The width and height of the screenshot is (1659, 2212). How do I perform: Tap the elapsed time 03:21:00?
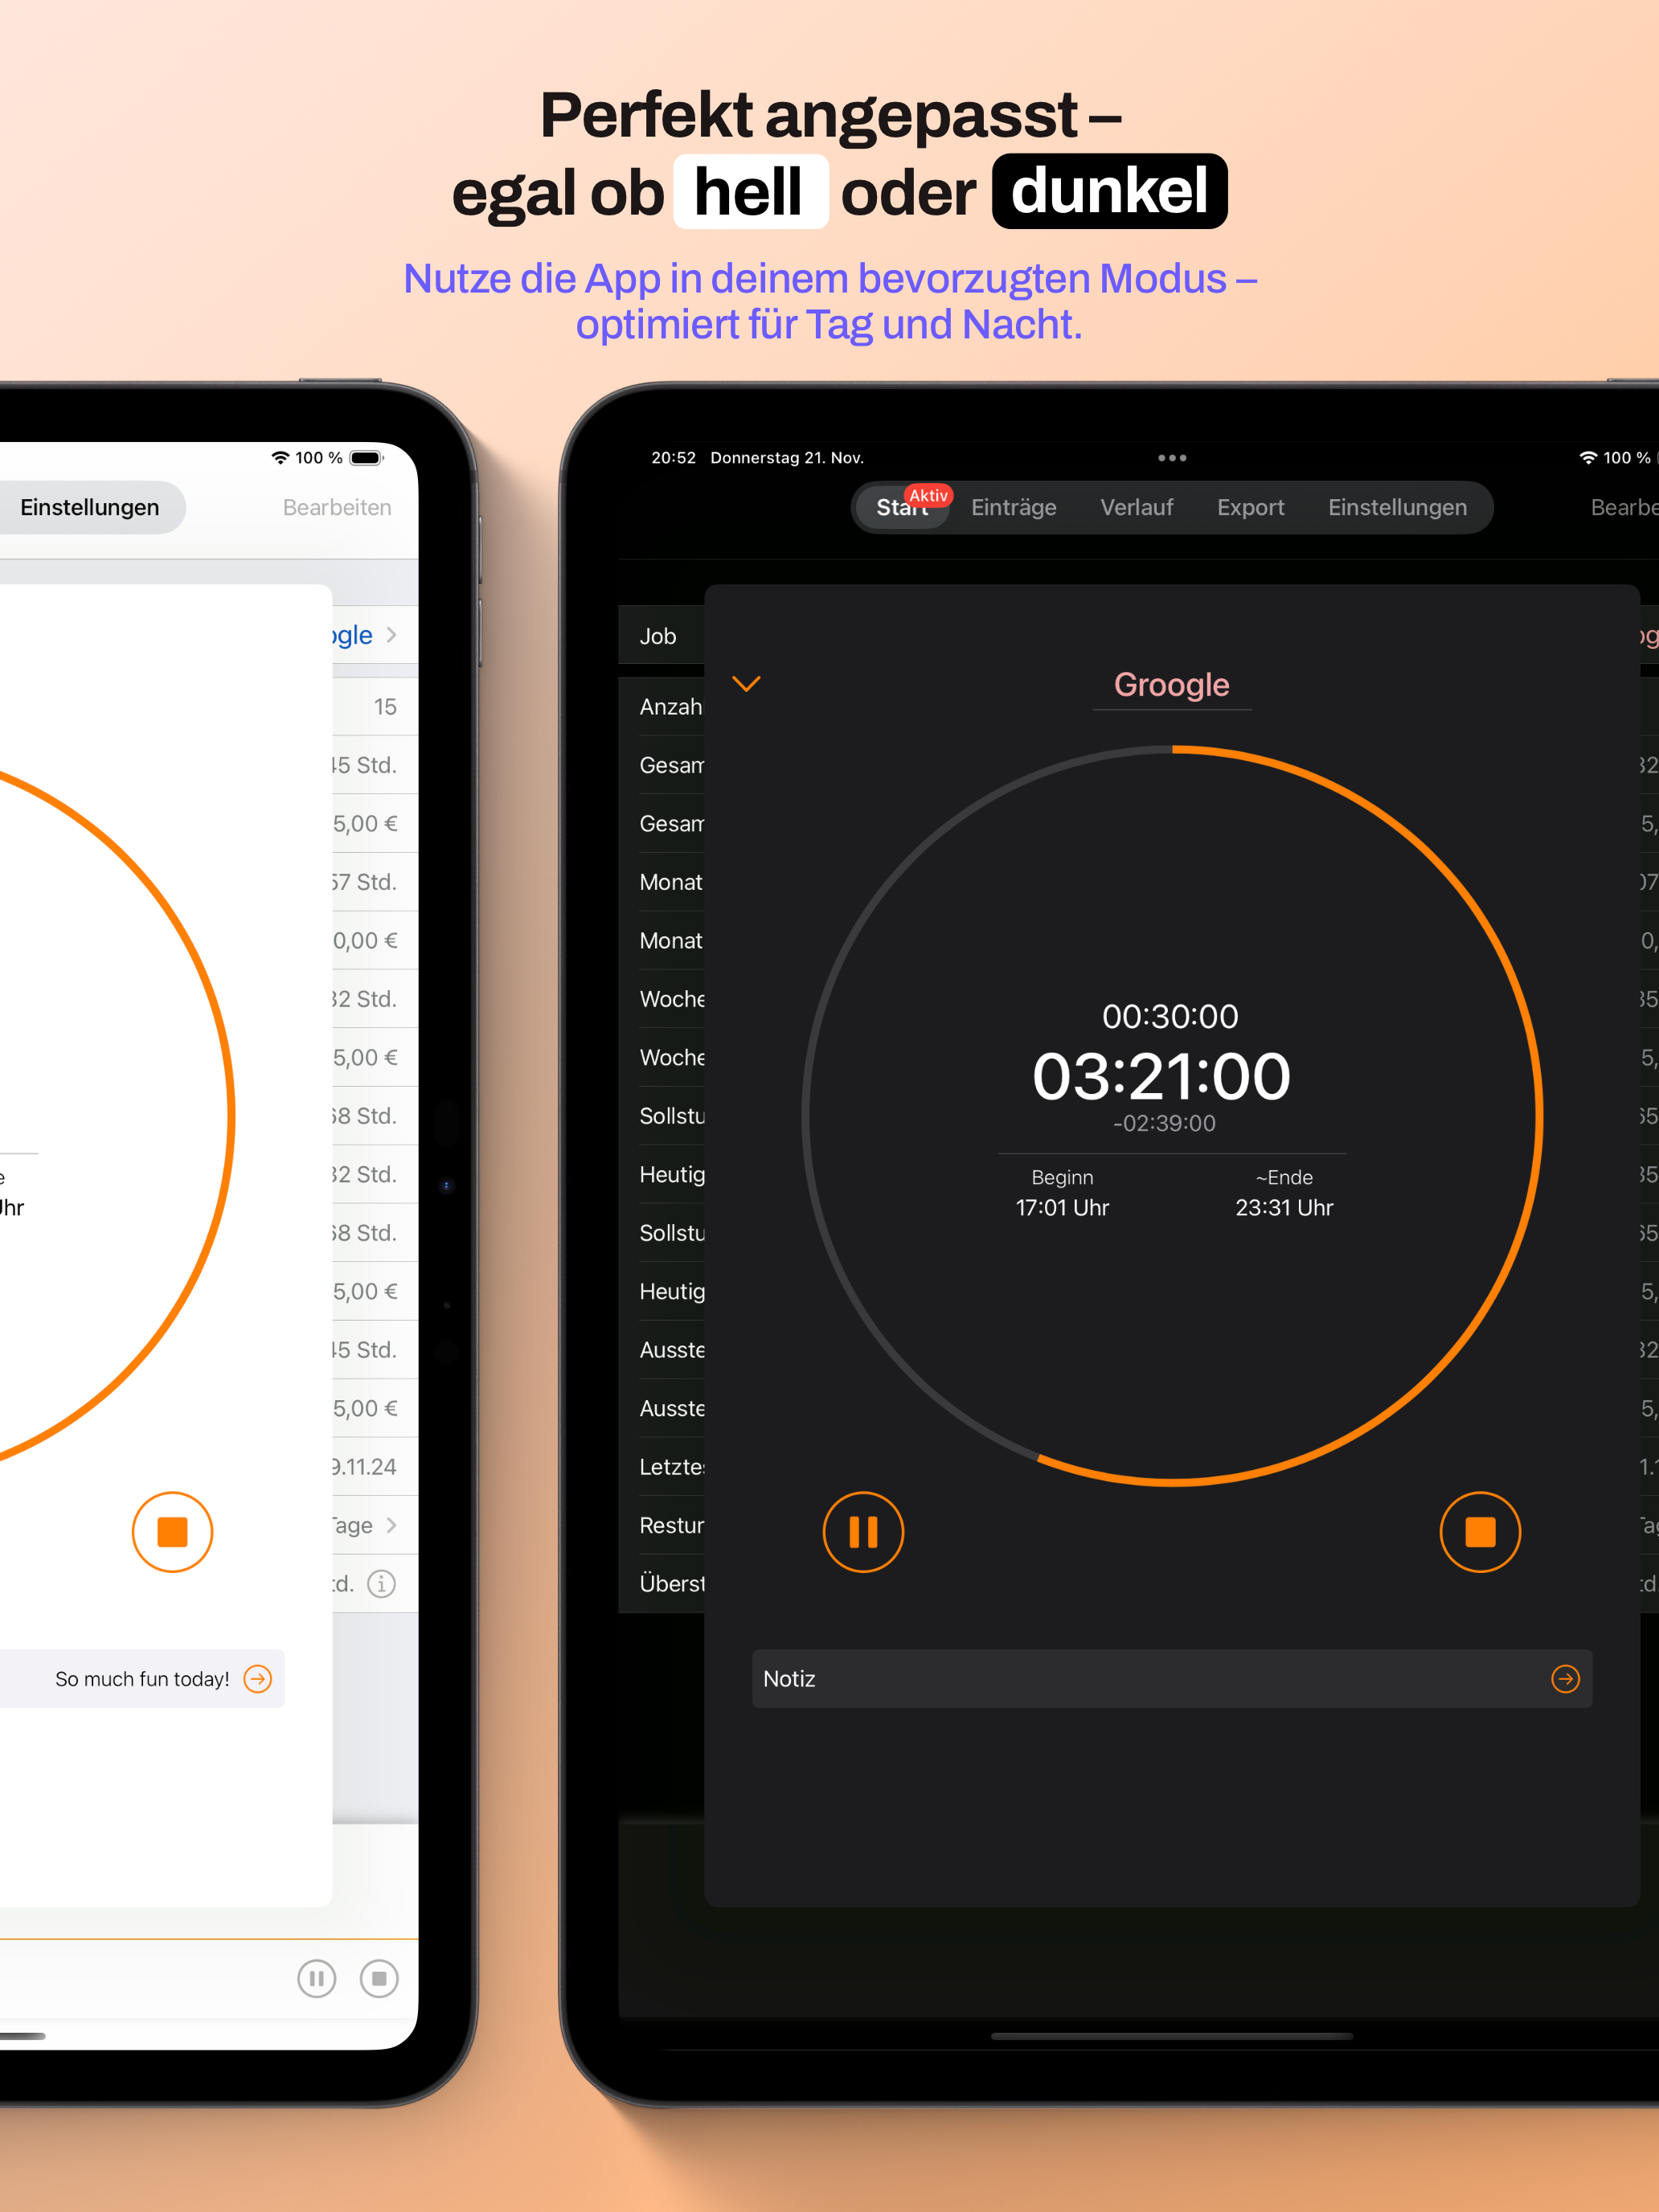(x=1161, y=1077)
